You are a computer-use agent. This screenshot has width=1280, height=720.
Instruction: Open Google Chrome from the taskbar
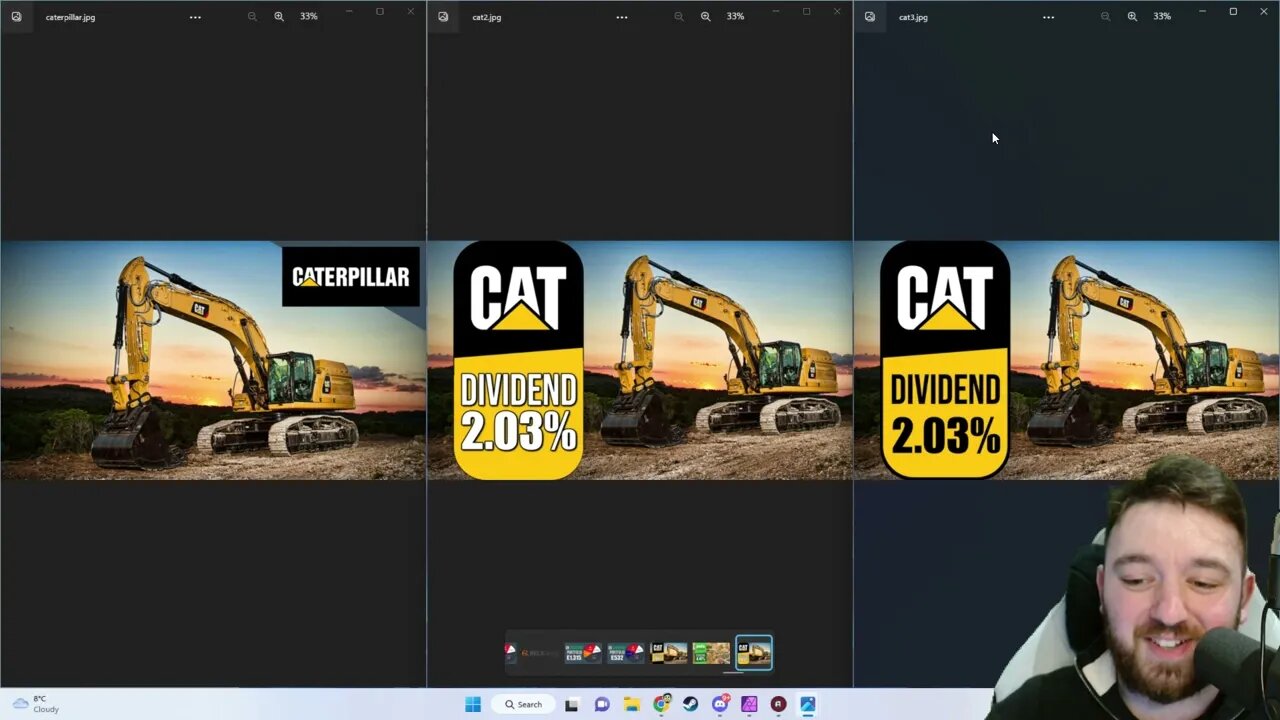(x=661, y=704)
